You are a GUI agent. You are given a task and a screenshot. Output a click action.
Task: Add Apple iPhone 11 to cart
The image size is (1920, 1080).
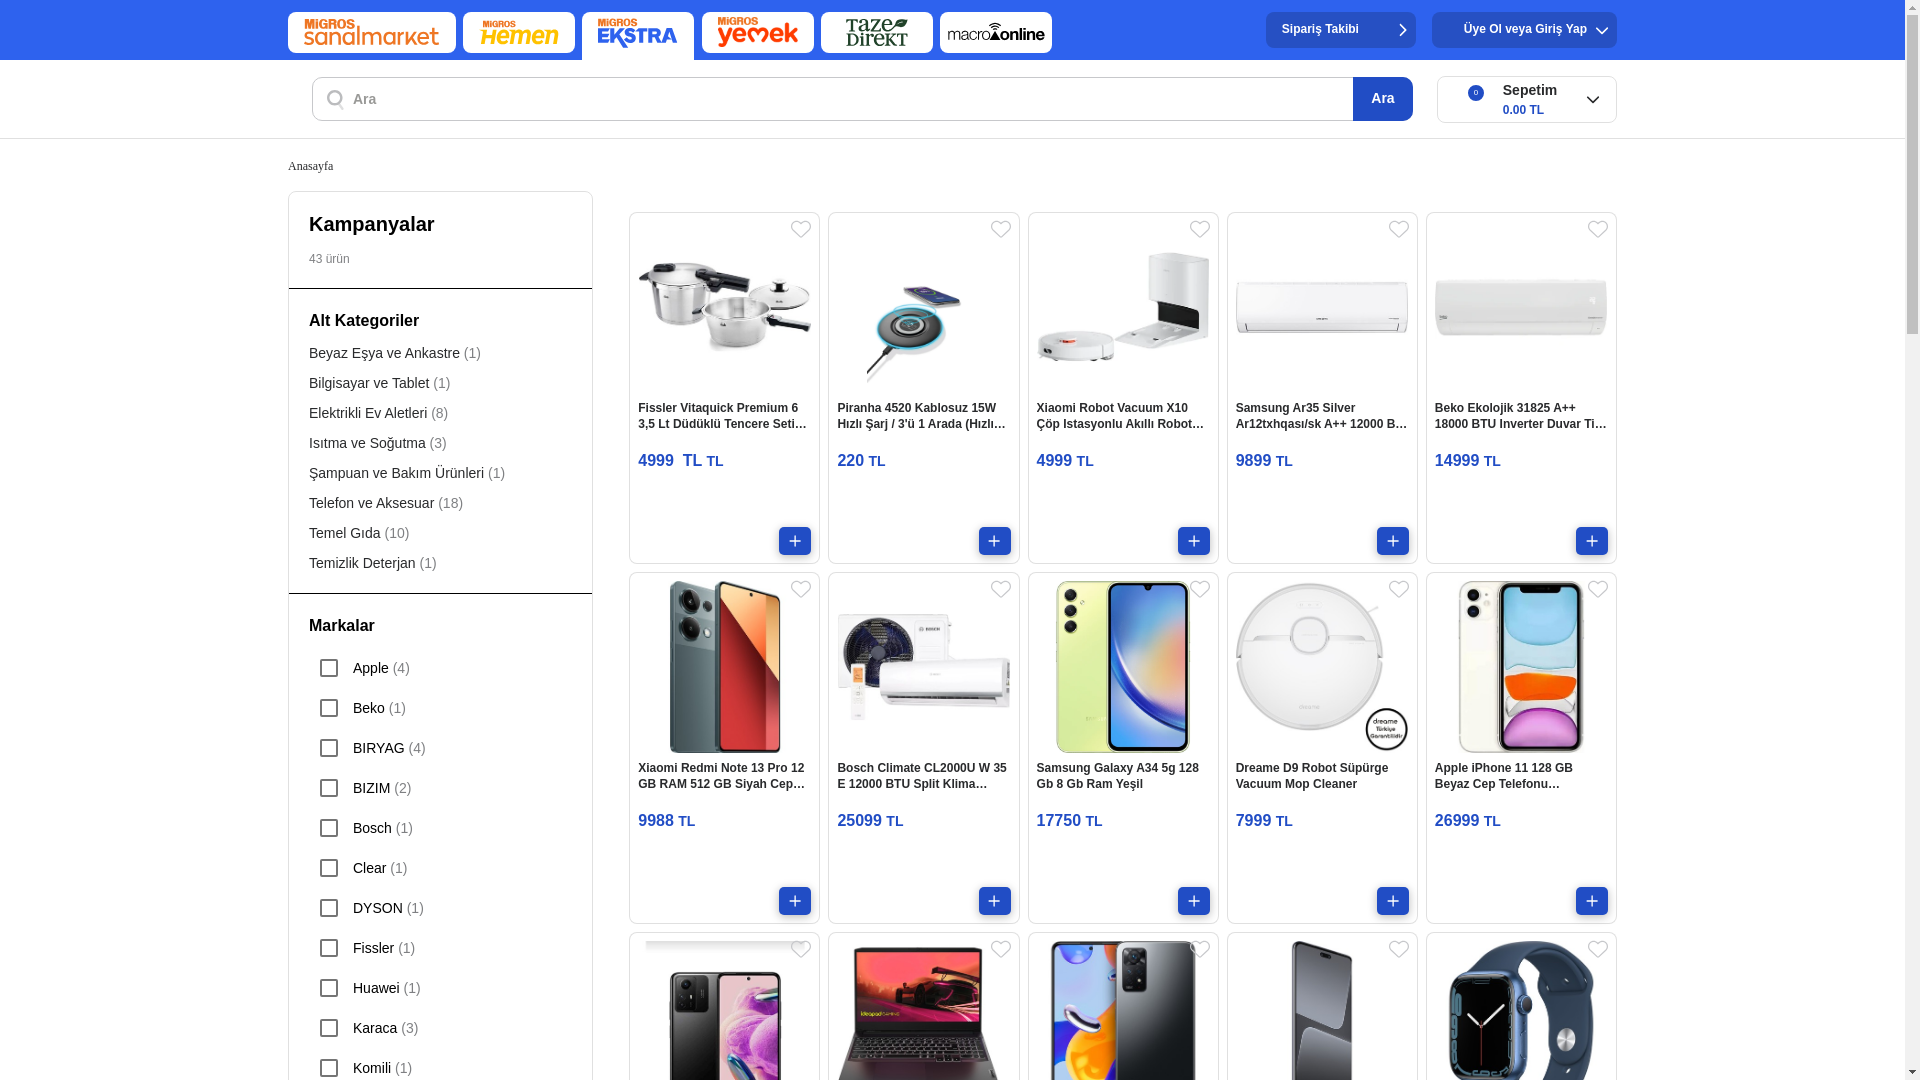(x=1592, y=901)
